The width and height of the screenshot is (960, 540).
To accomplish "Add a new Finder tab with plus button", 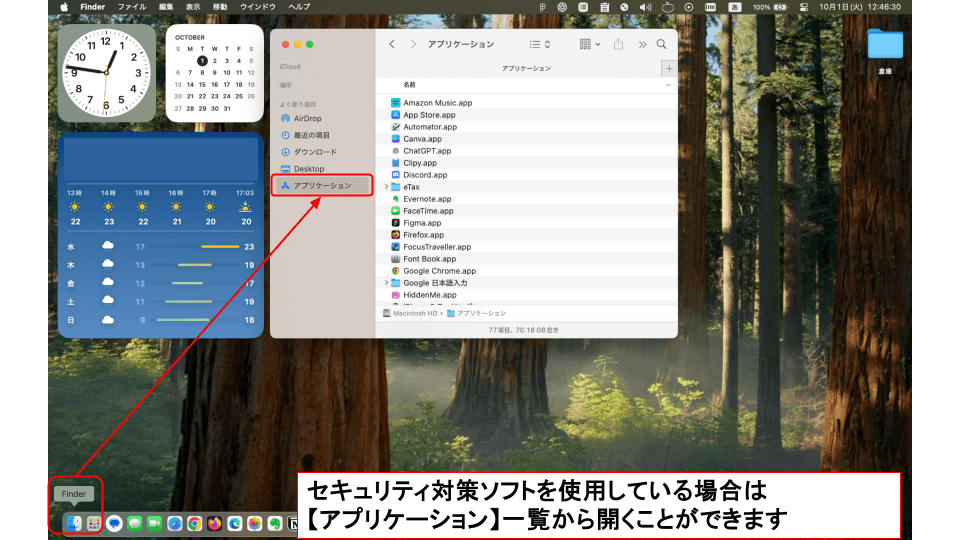I will pos(669,68).
